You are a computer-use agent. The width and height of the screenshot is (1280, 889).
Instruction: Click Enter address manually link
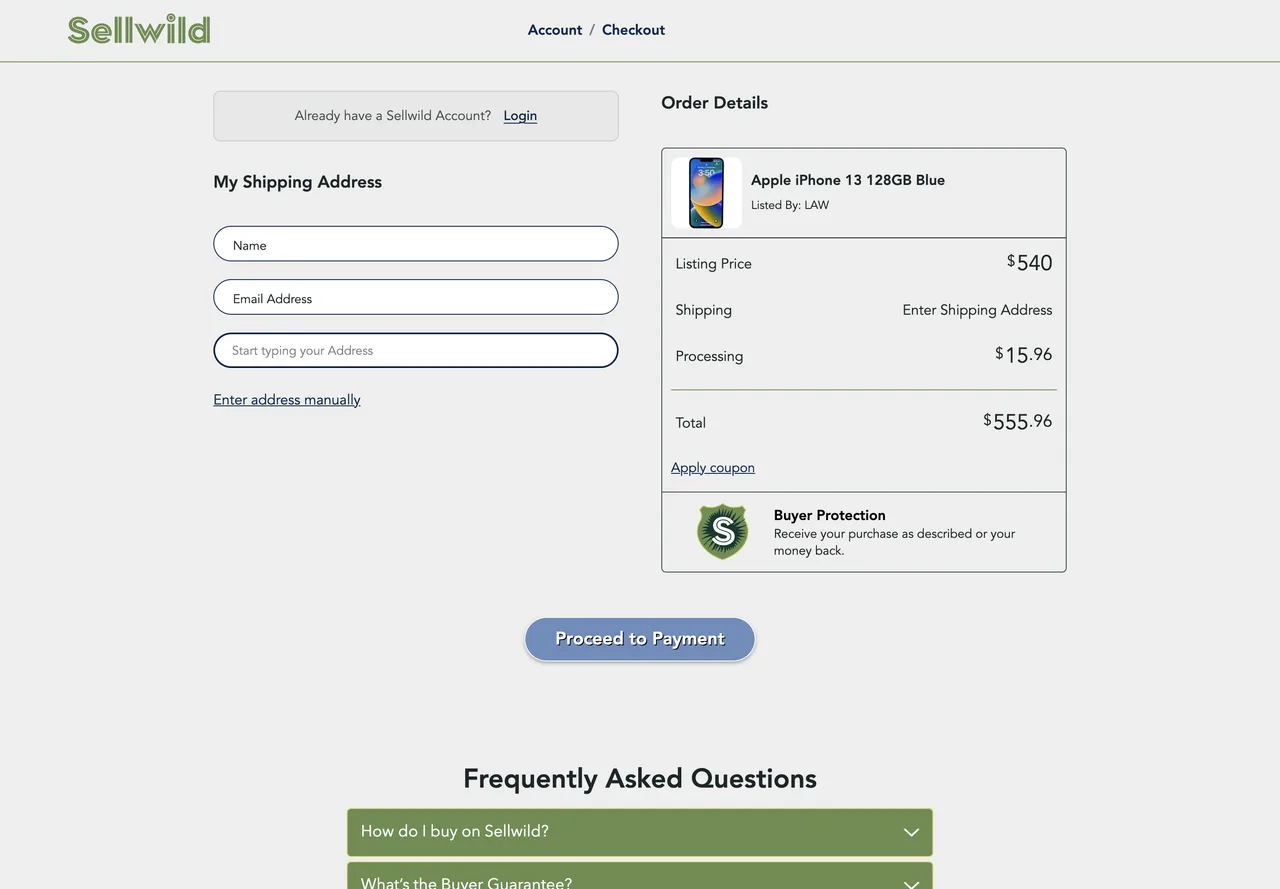287,400
